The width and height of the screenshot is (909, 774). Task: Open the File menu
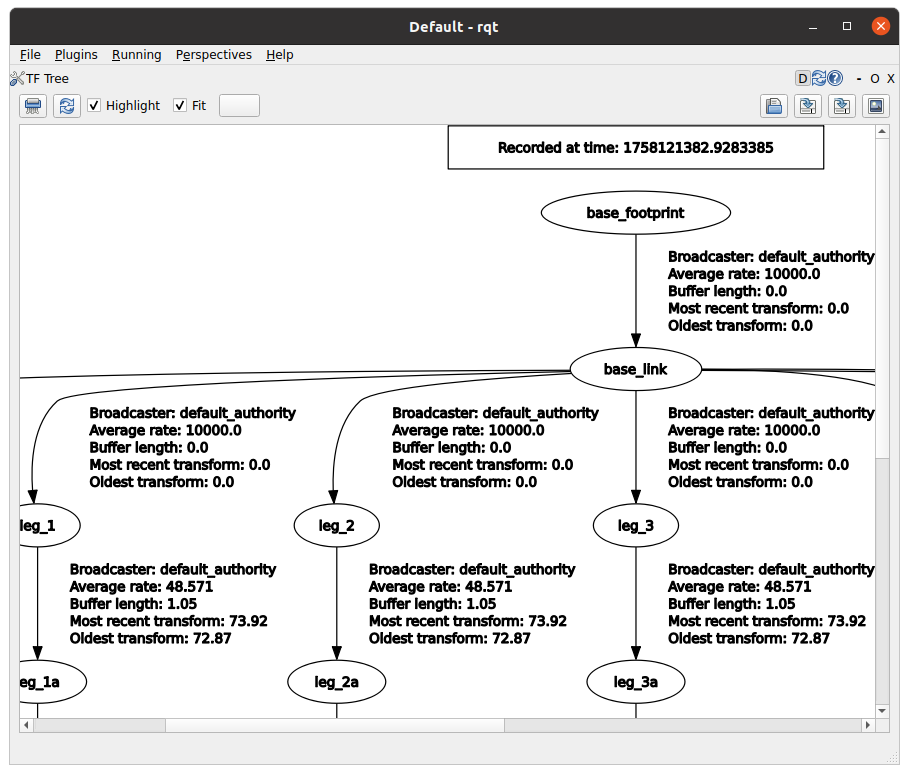click(30, 55)
